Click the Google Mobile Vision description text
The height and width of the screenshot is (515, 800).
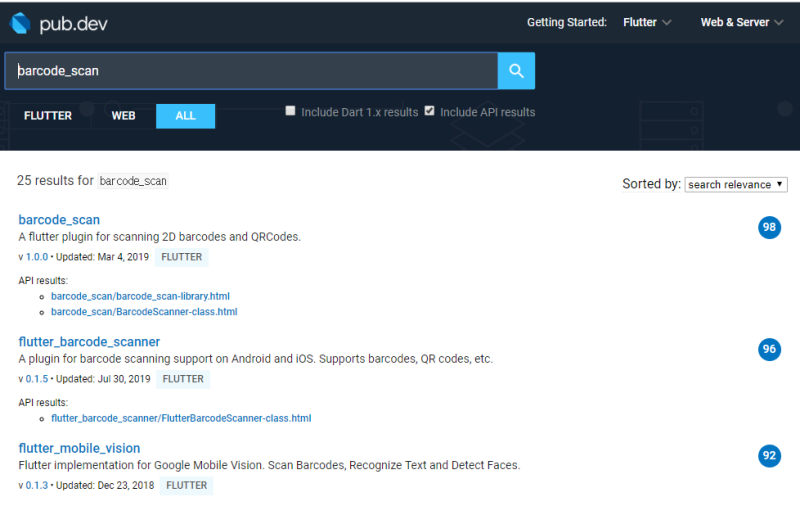(269, 465)
